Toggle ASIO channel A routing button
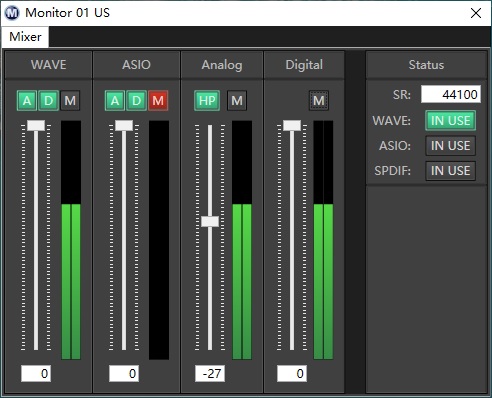 (x=115, y=100)
